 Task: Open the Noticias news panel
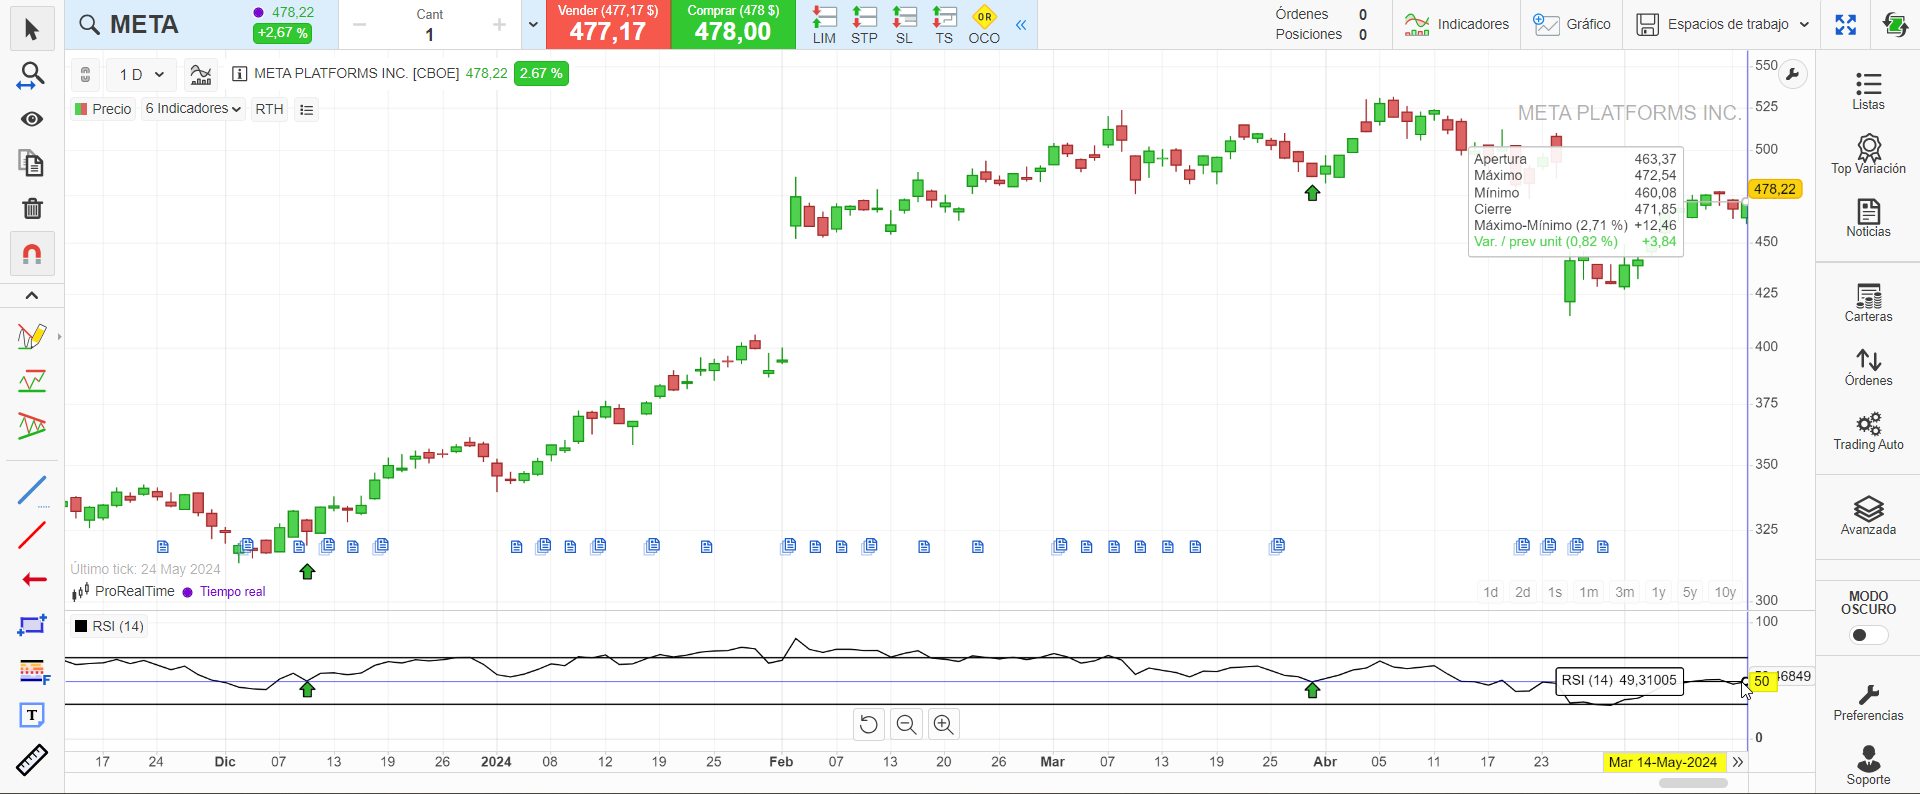(x=1868, y=218)
